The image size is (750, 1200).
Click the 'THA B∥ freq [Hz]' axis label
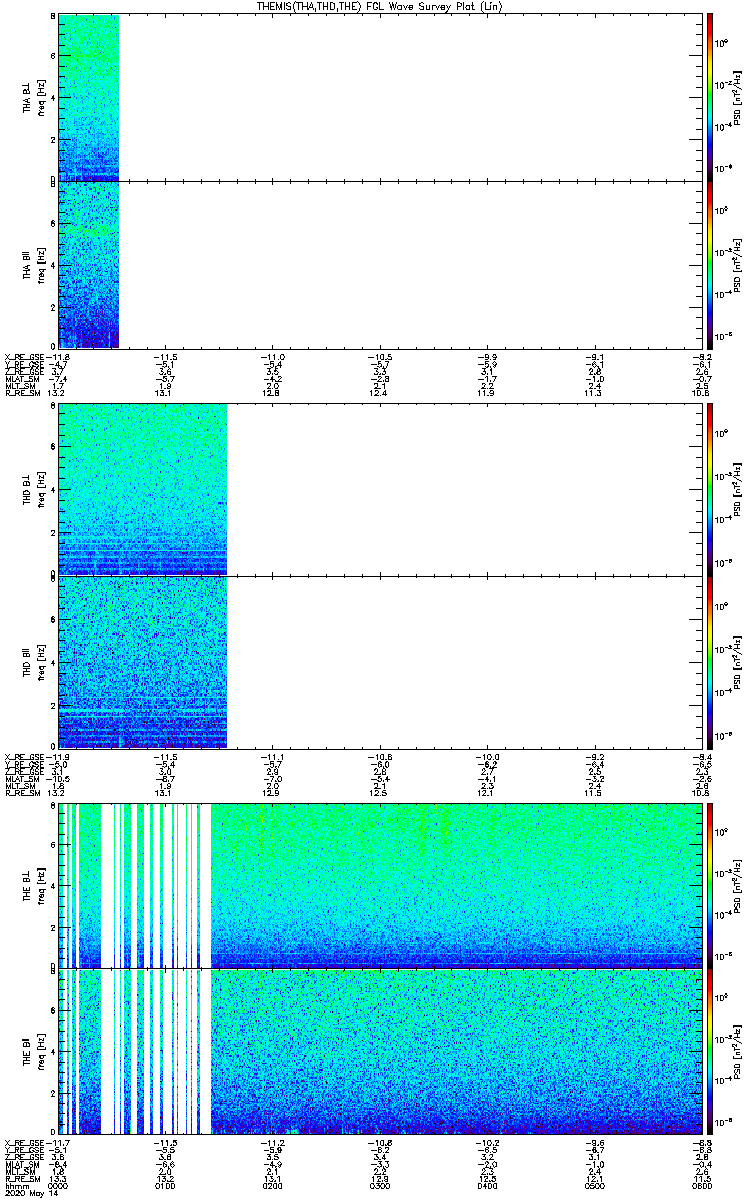coord(33,265)
